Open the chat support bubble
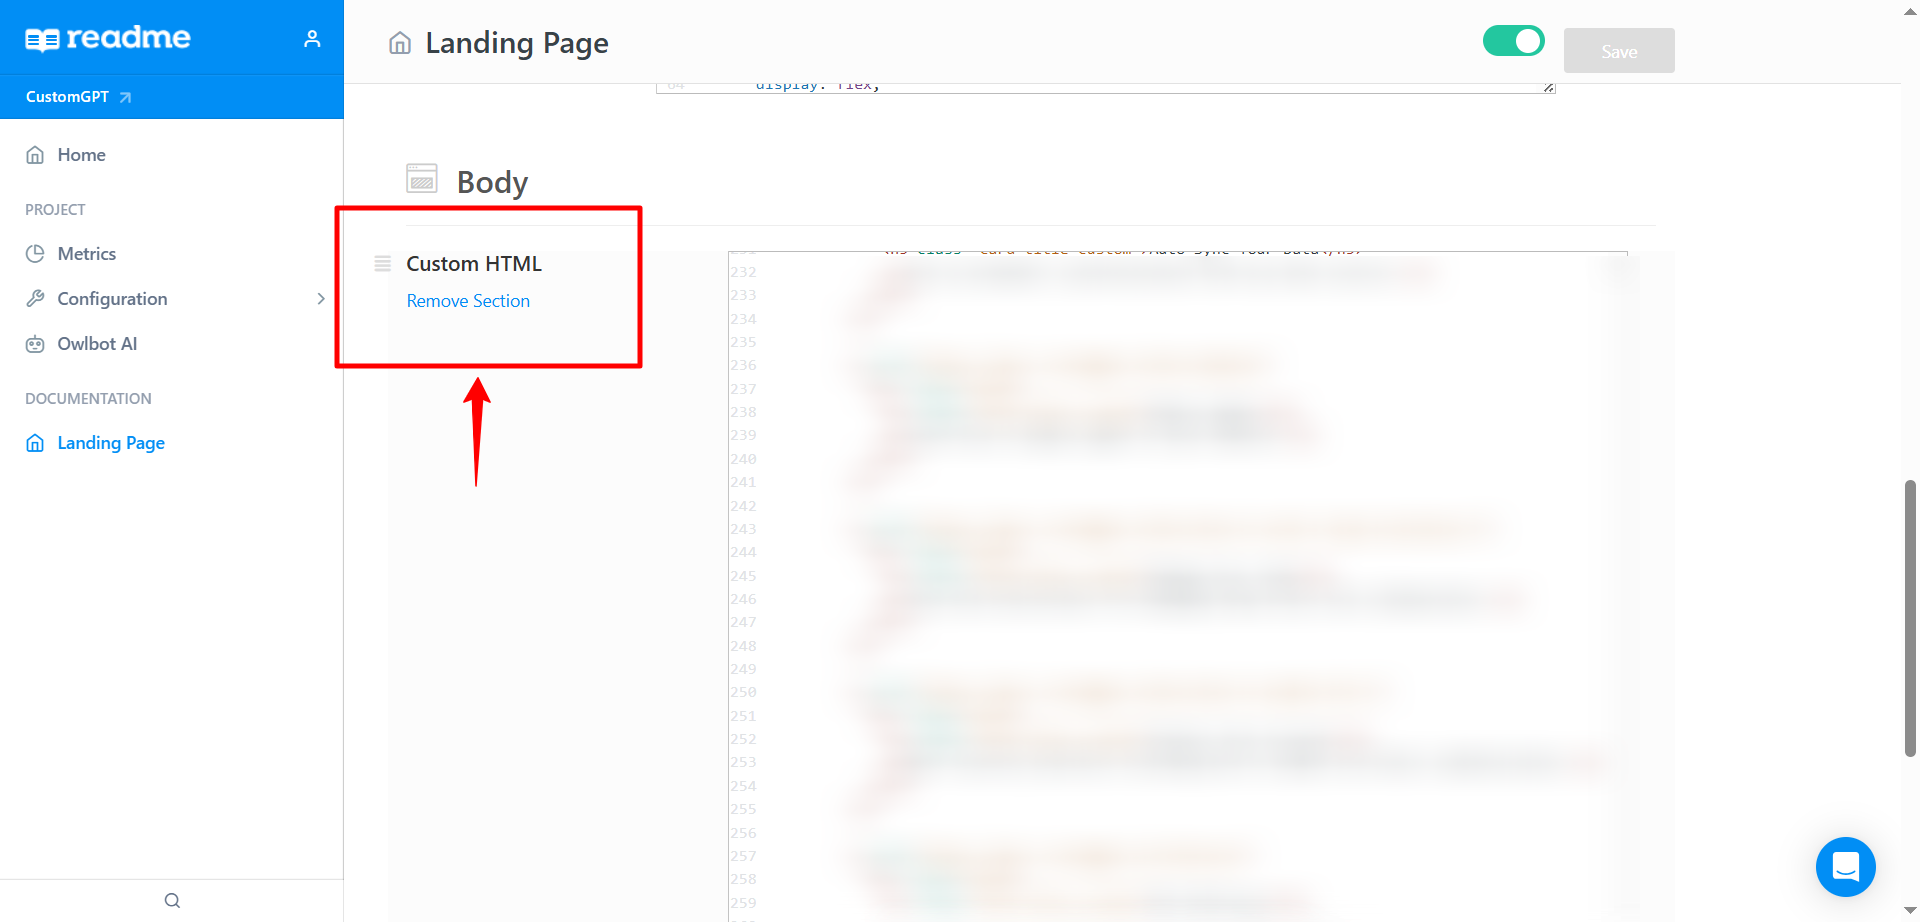Viewport: 1920px width, 922px height. coord(1845,867)
